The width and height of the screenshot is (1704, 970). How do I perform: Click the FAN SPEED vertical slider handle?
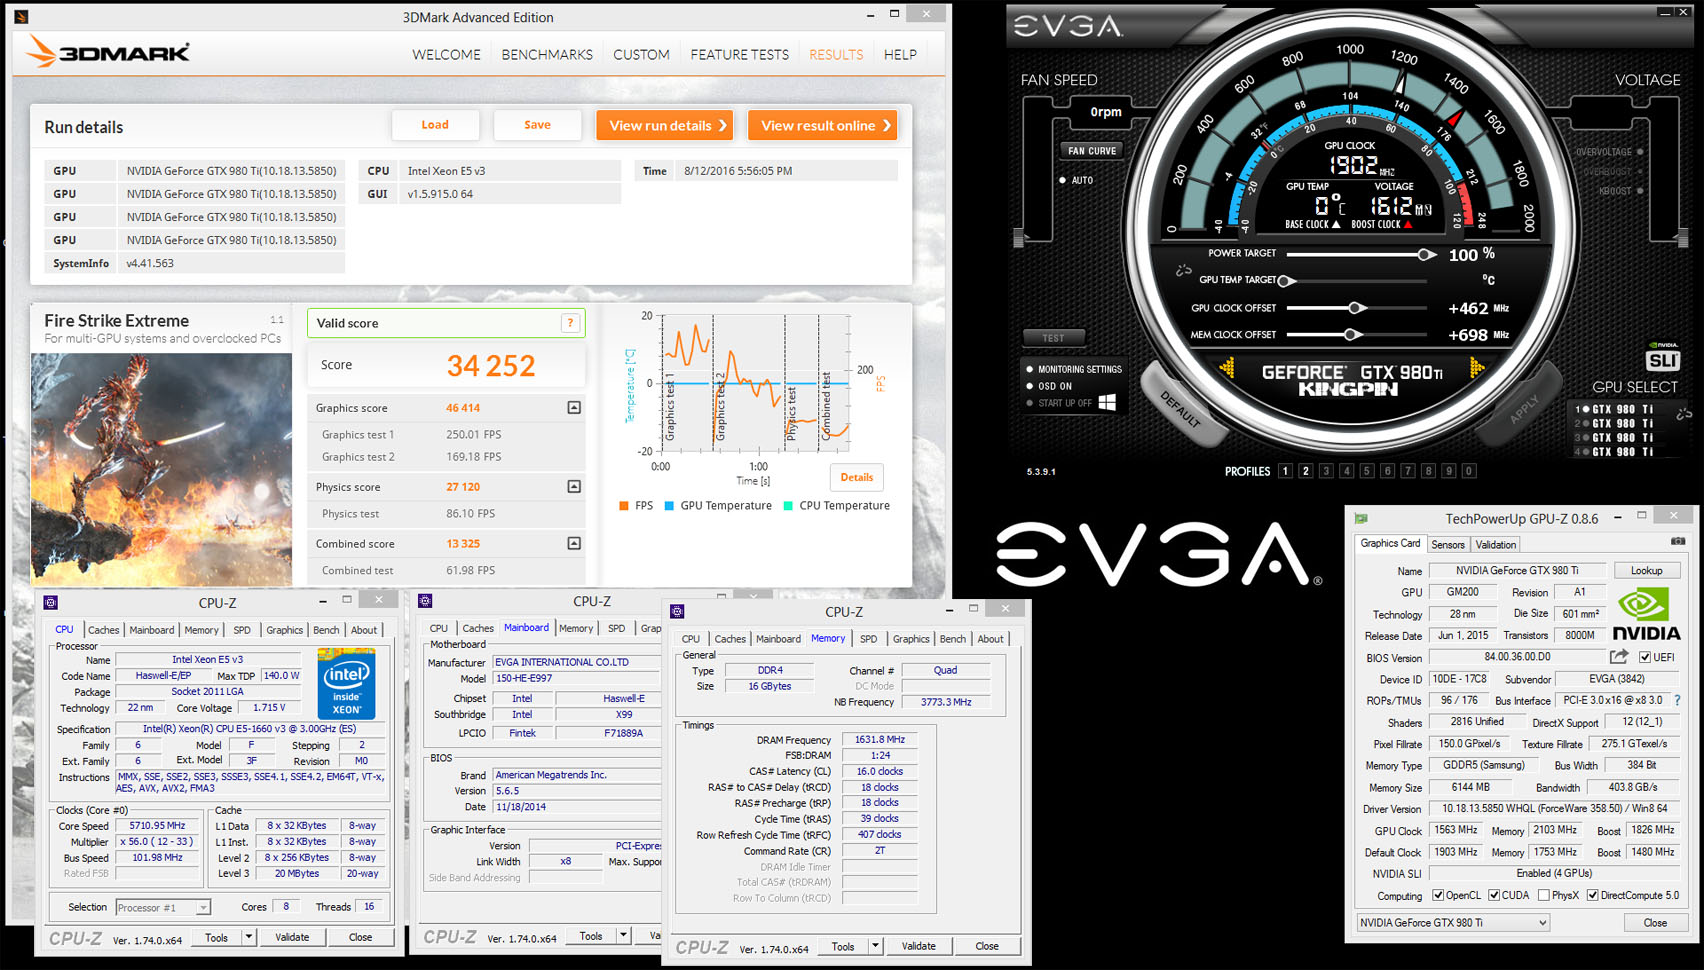pyautogui.click(x=1019, y=238)
